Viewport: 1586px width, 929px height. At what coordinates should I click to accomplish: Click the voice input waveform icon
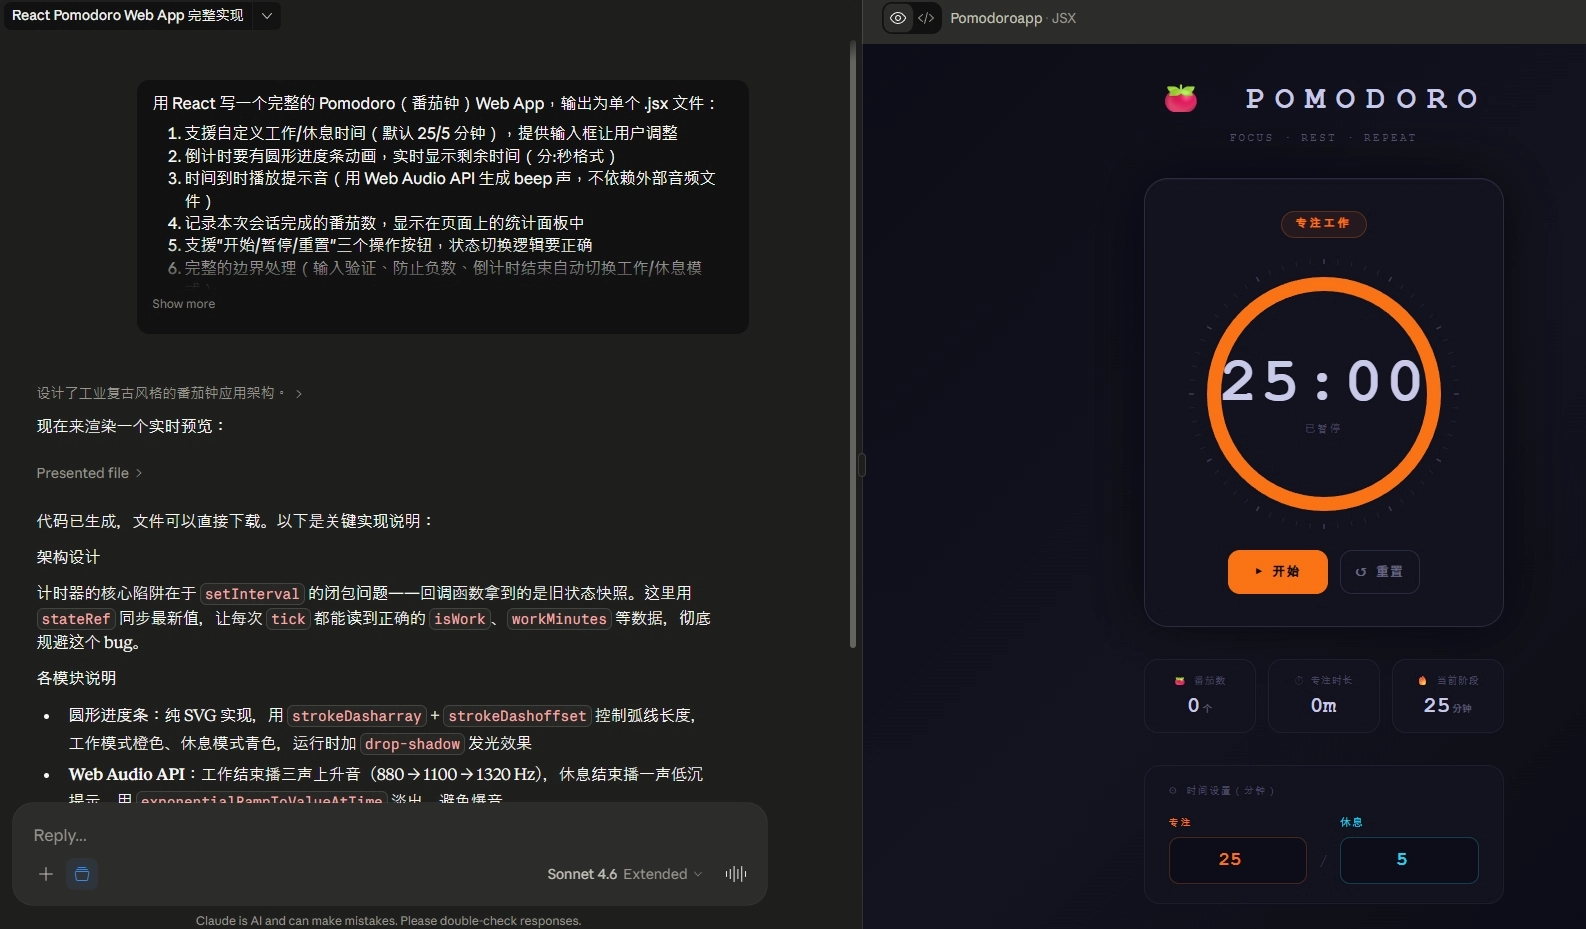pyautogui.click(x=736, y=874)
